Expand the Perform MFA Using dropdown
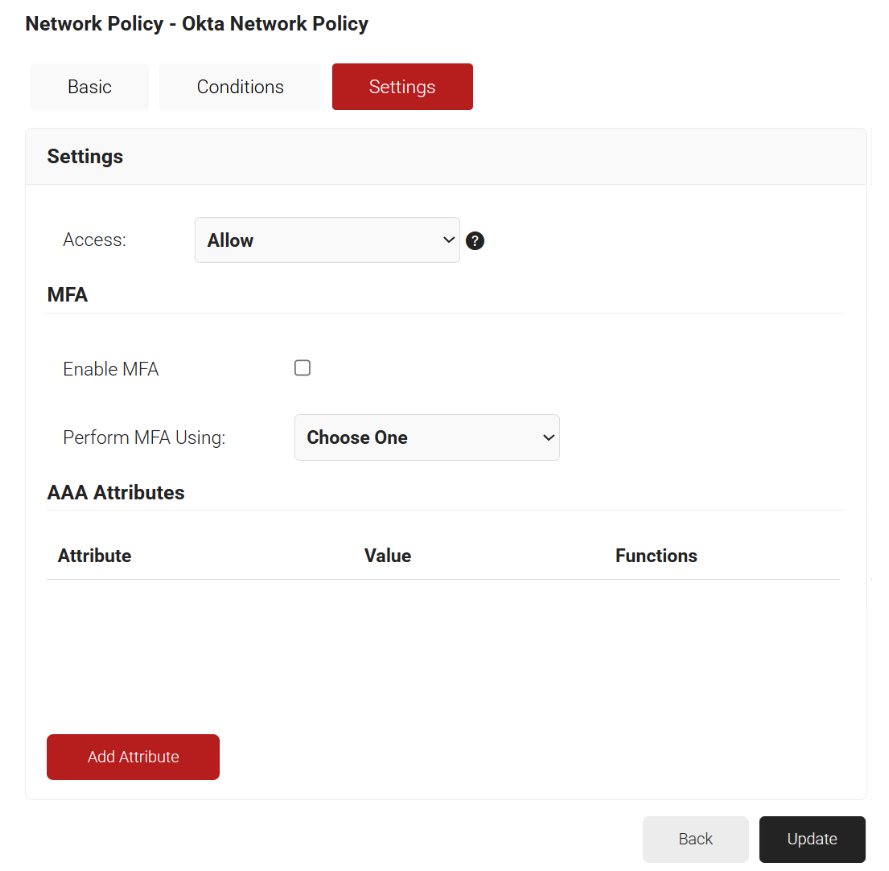 click(427, 437)
